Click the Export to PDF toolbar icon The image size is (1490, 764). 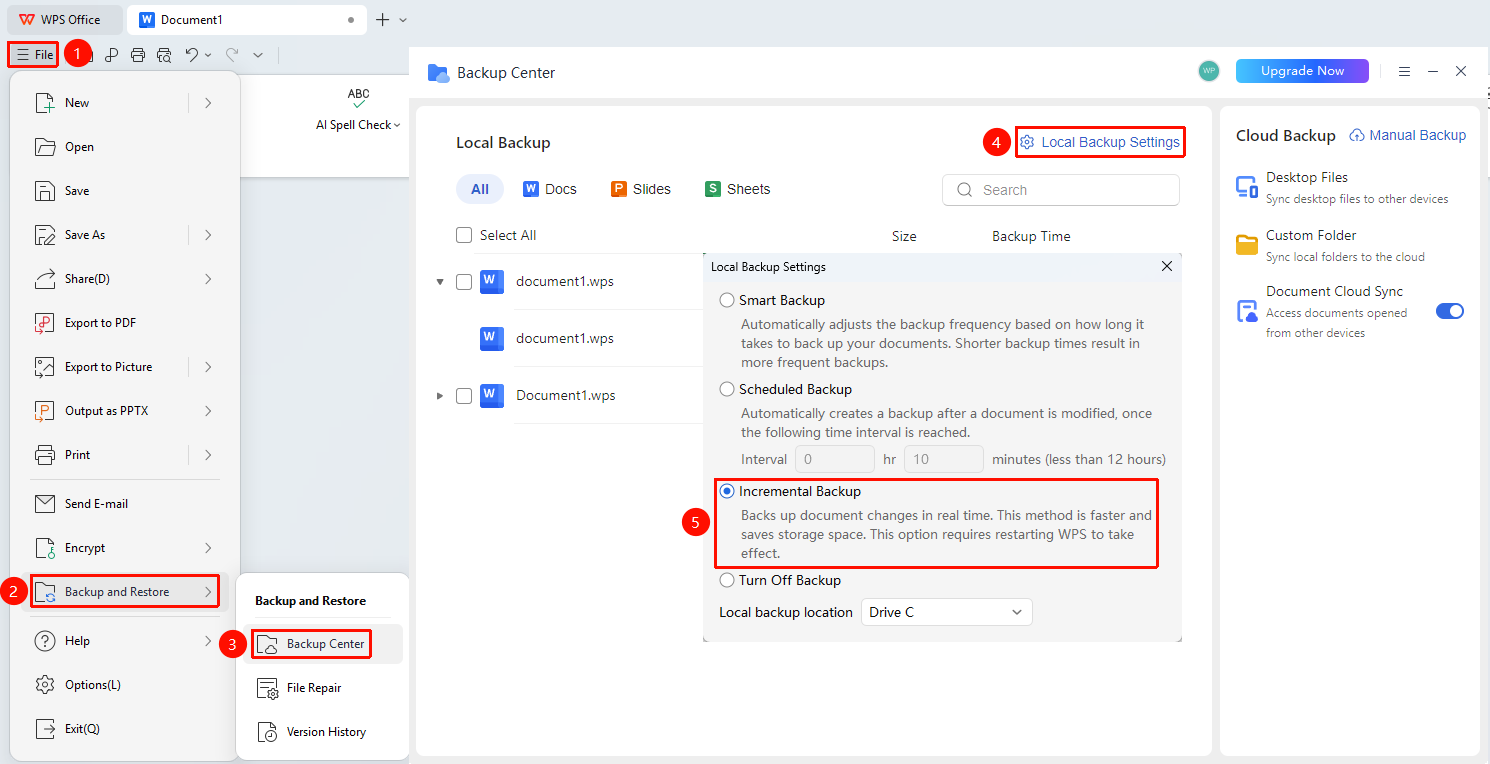pyautogui.click(x=112, y=55)
